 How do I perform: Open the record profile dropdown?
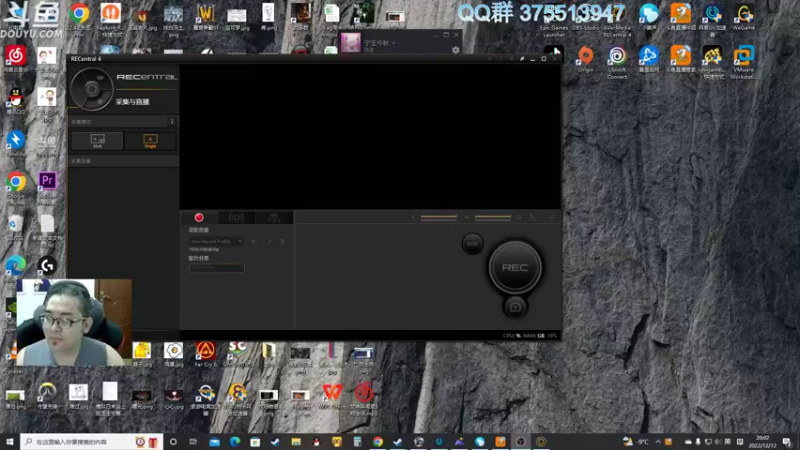[x=216, y=241]
